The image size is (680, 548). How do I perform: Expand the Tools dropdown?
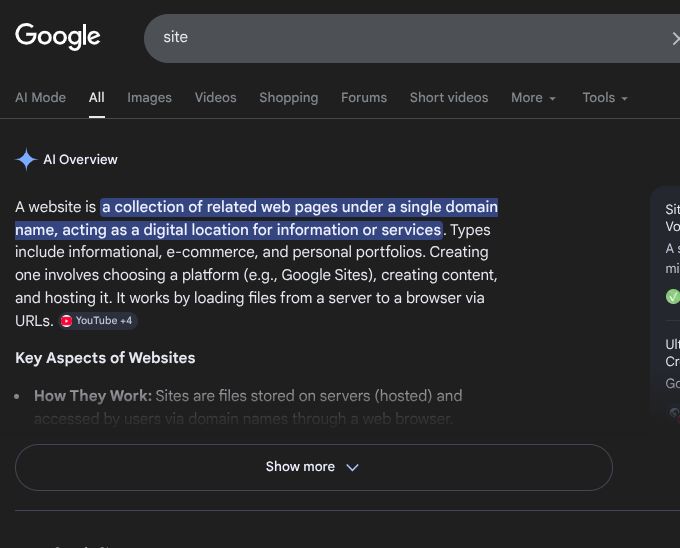pyautogui.click(x=605, y=98)
